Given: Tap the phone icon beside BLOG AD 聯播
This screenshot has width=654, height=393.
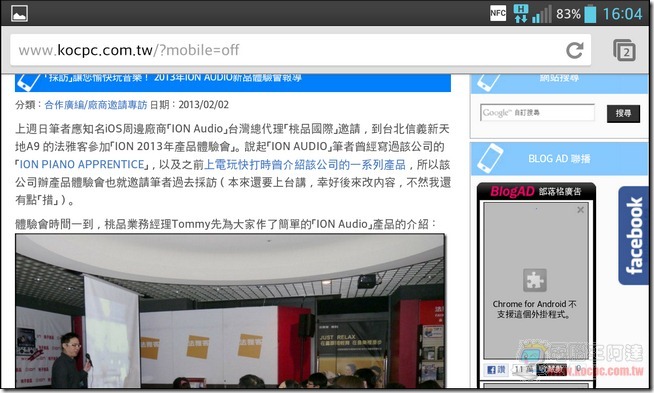Looking at the screenshot, I should coord(489,158).
